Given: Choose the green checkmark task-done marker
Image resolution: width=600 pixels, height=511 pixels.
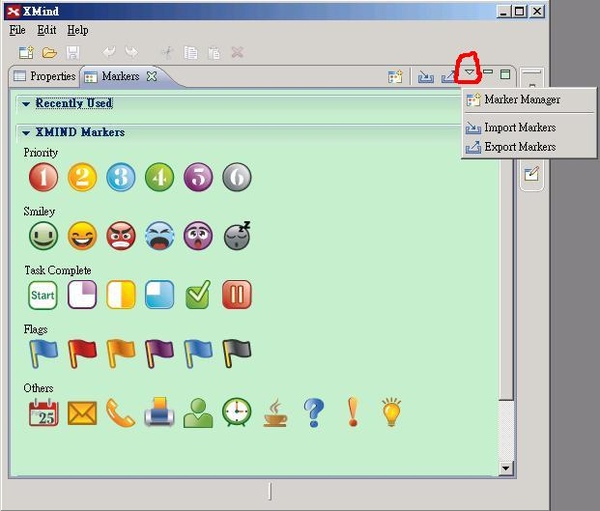Looking at the screenshot, I should point(198,295).
